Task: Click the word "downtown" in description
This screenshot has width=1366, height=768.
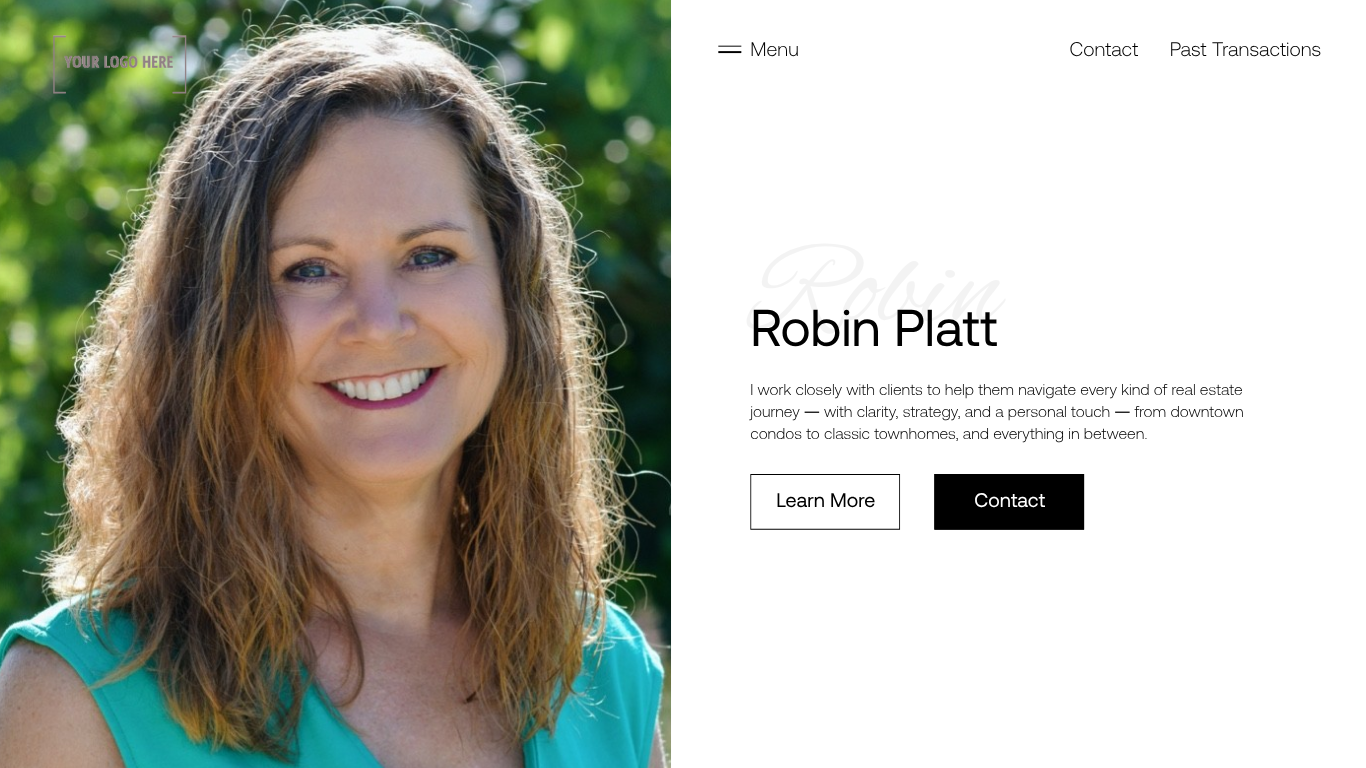Action: pos(1207,412)
